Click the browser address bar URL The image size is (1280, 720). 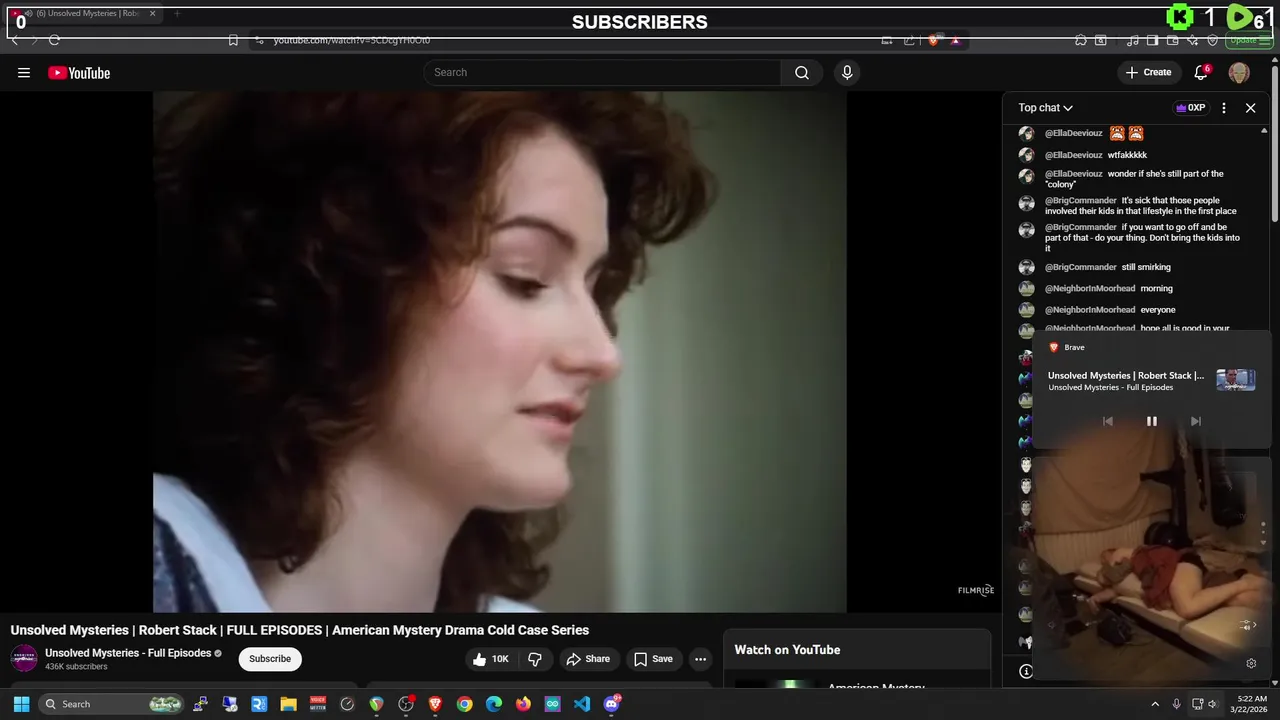pos(352,40)
